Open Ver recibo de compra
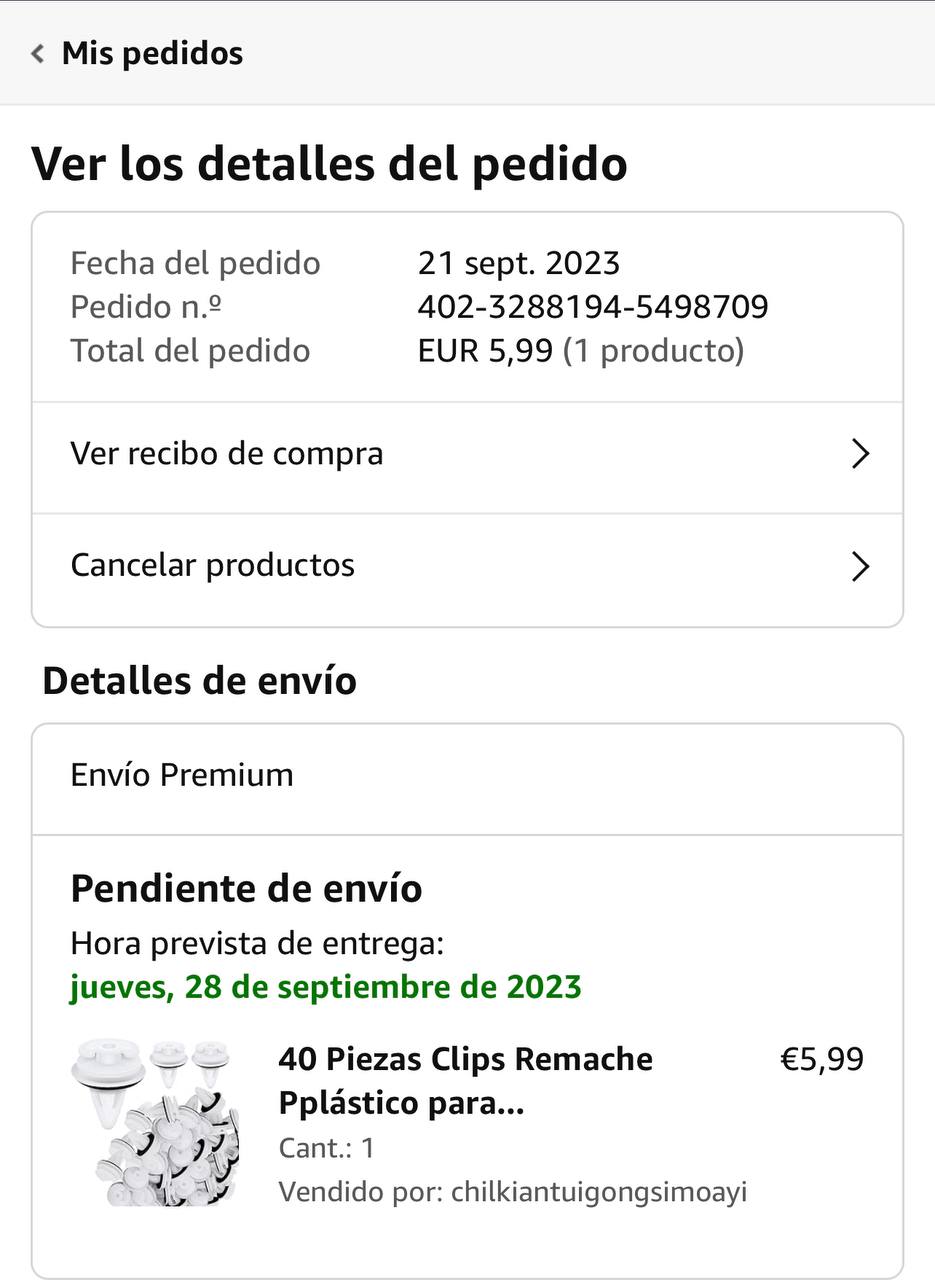Image resolution: width=935 pixels, height=1280 pixels. click(x=227, y=454)
